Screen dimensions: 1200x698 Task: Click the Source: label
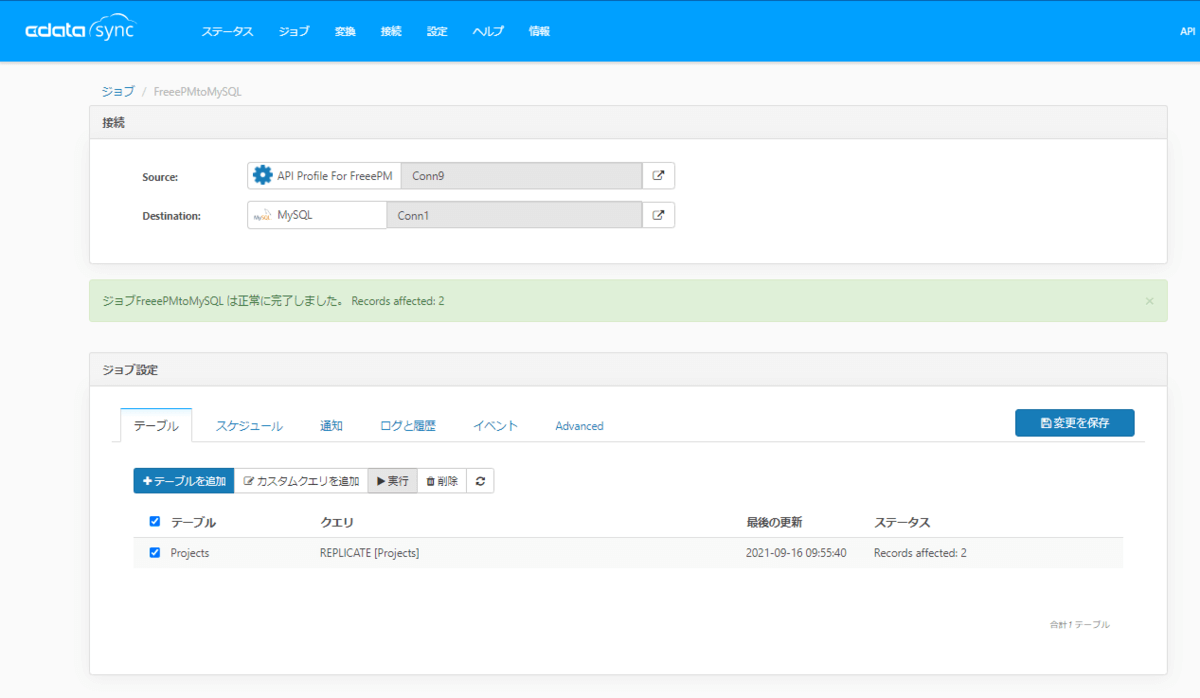[160, 177]
